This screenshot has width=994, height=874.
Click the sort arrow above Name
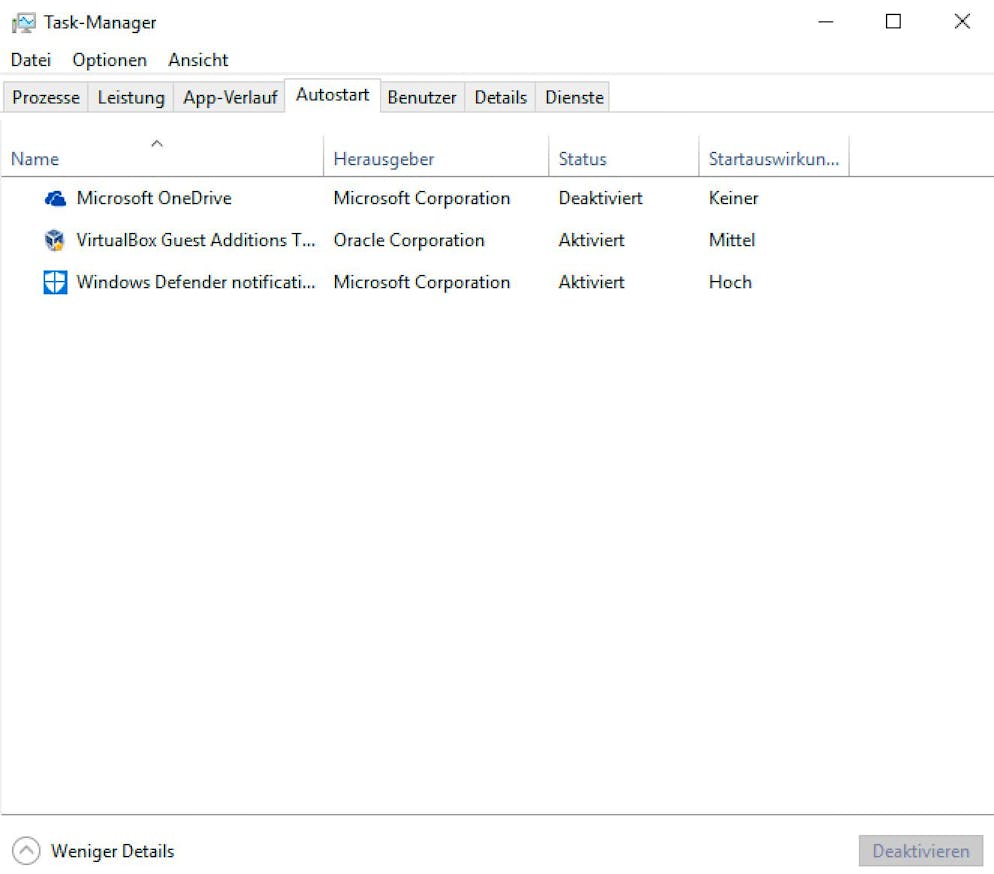(x=157, y=144)
